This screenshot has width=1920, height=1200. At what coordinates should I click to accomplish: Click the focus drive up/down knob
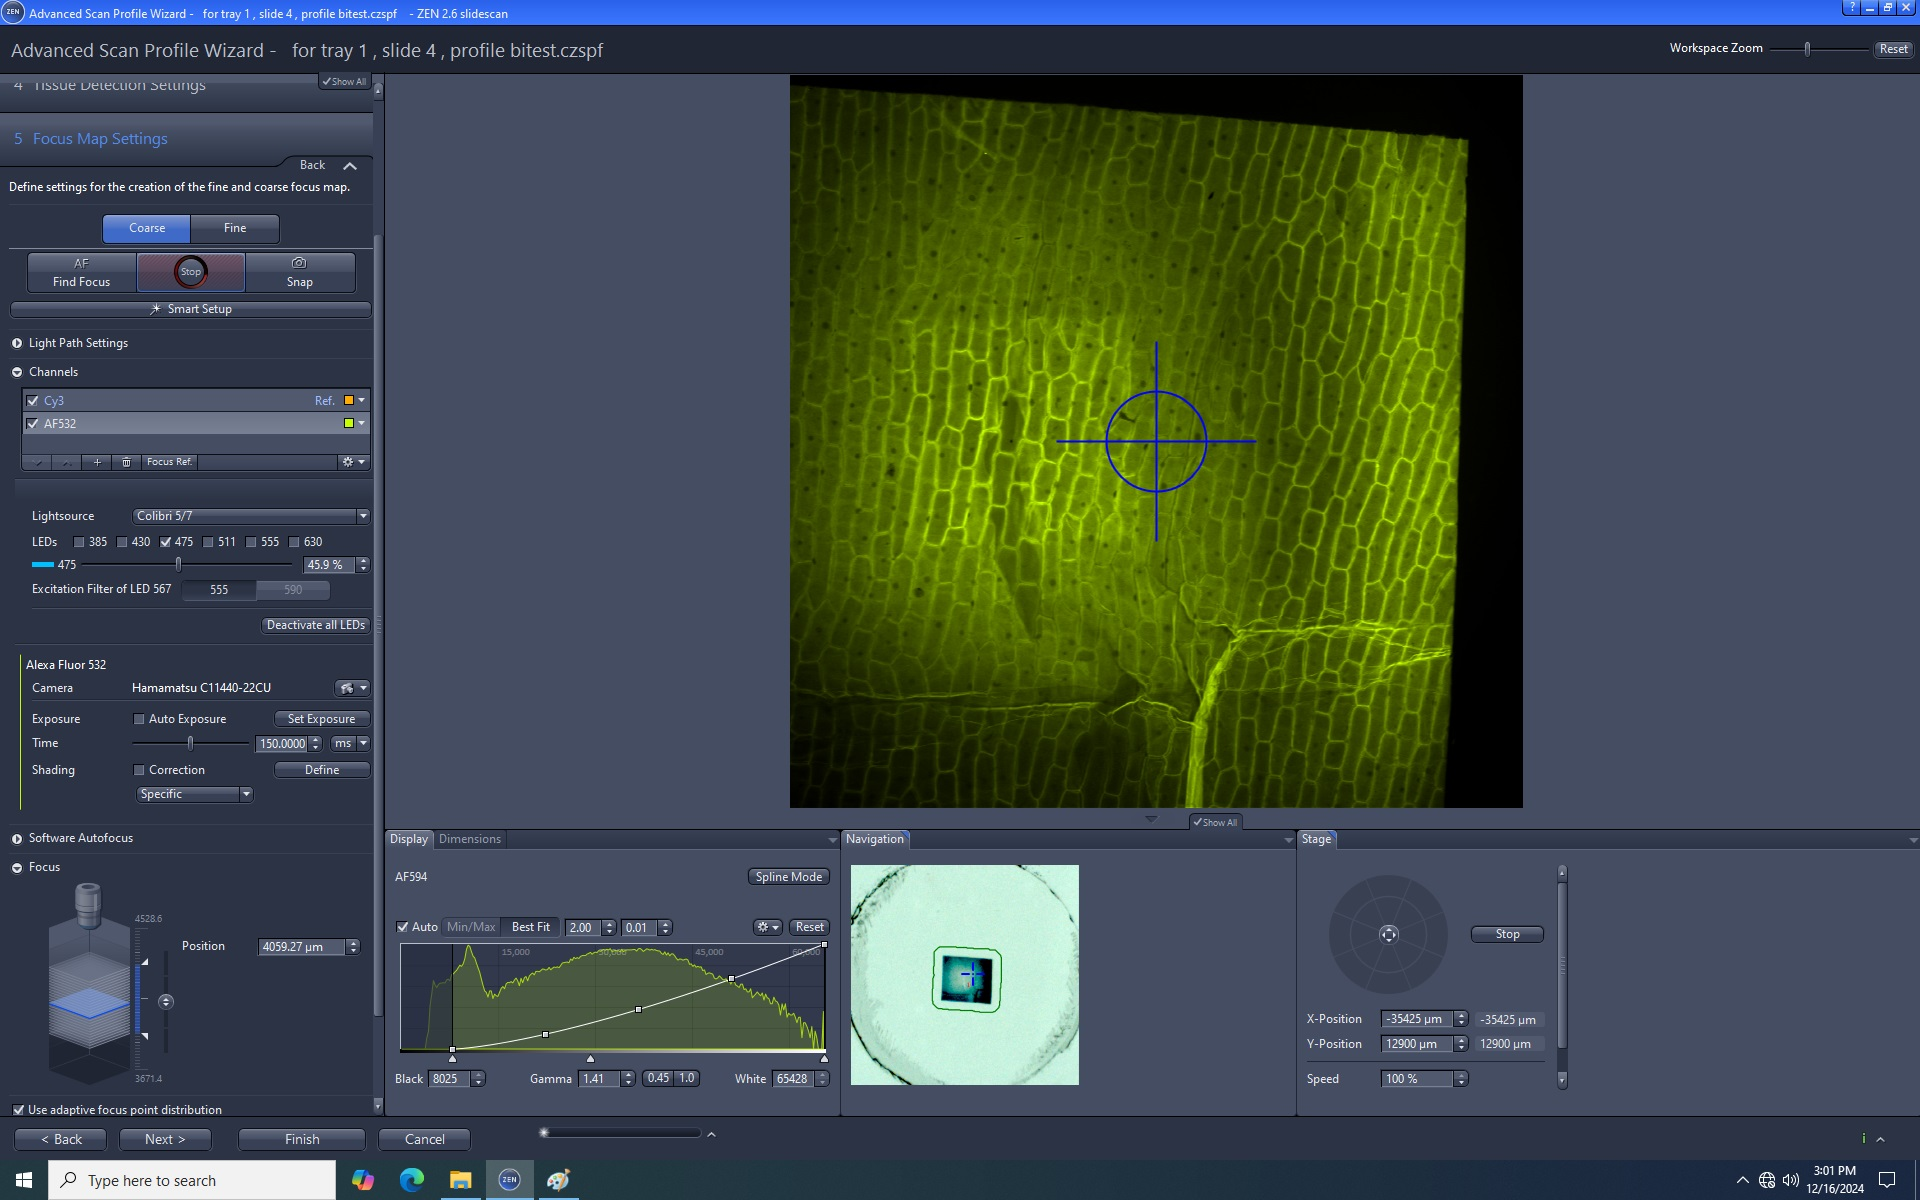click(x=166, y=1002)
